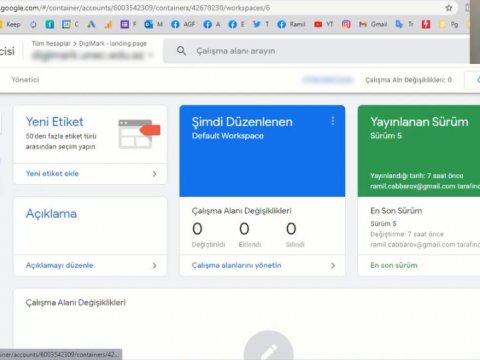Click the Yeni Etiket card title
Image resolution: width=480 pixels, height=360 pixels.
[x=55, y=122]
